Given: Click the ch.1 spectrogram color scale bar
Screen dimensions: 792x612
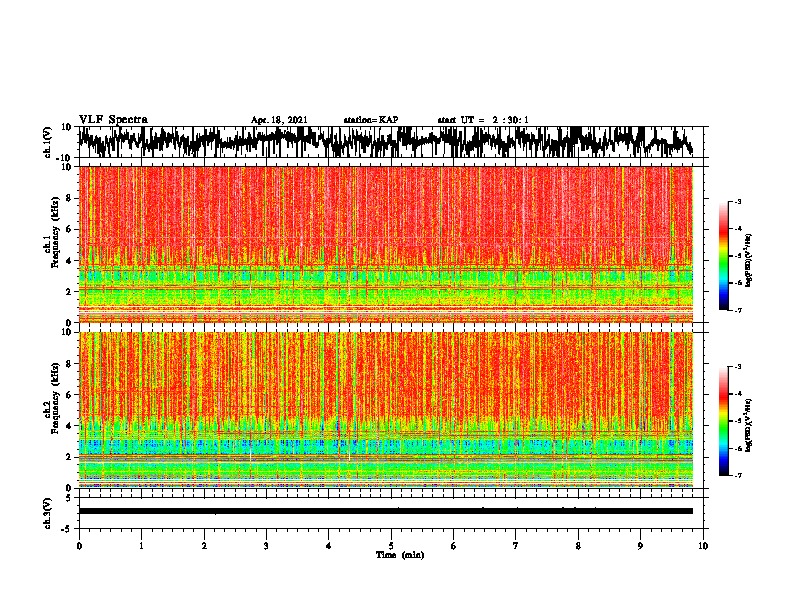Looking at the screenshot, I should click(723, 256).
